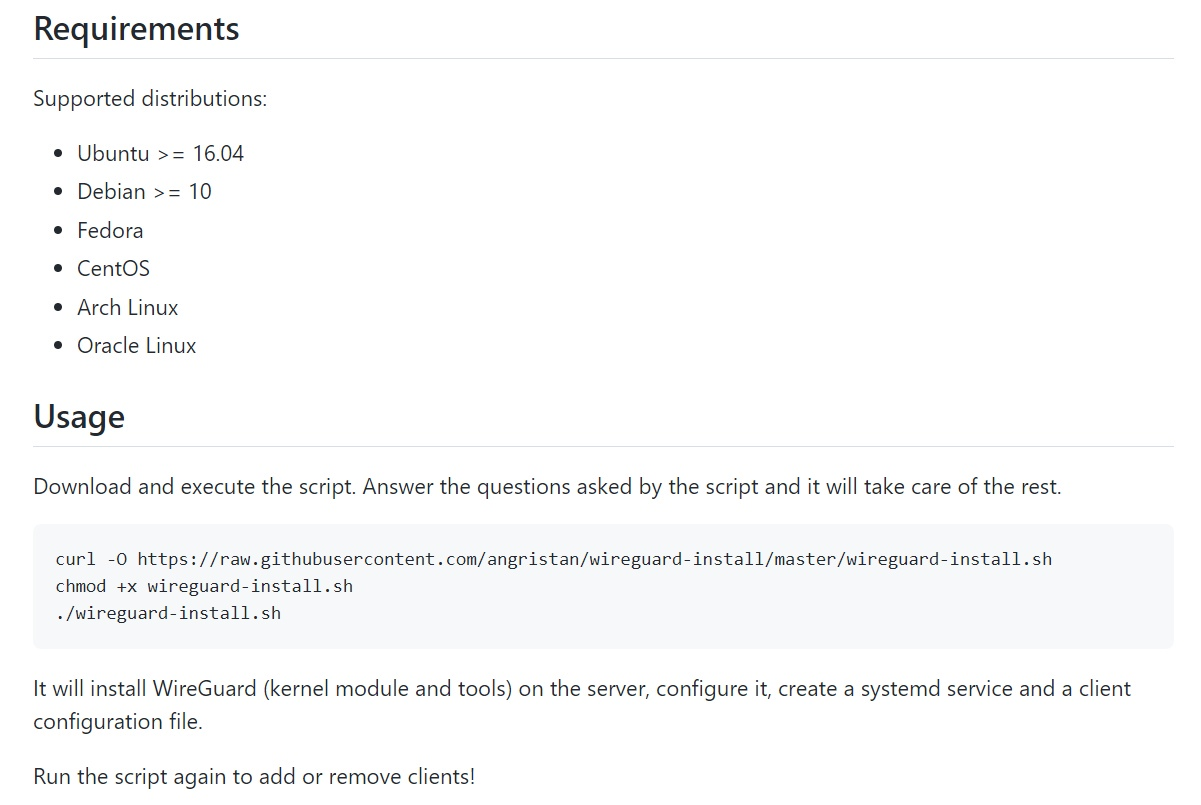The height and width of the screenshot is (805, 1201).
Task: Click the -O flag in the curl command
Action: (x=116, y=559)
